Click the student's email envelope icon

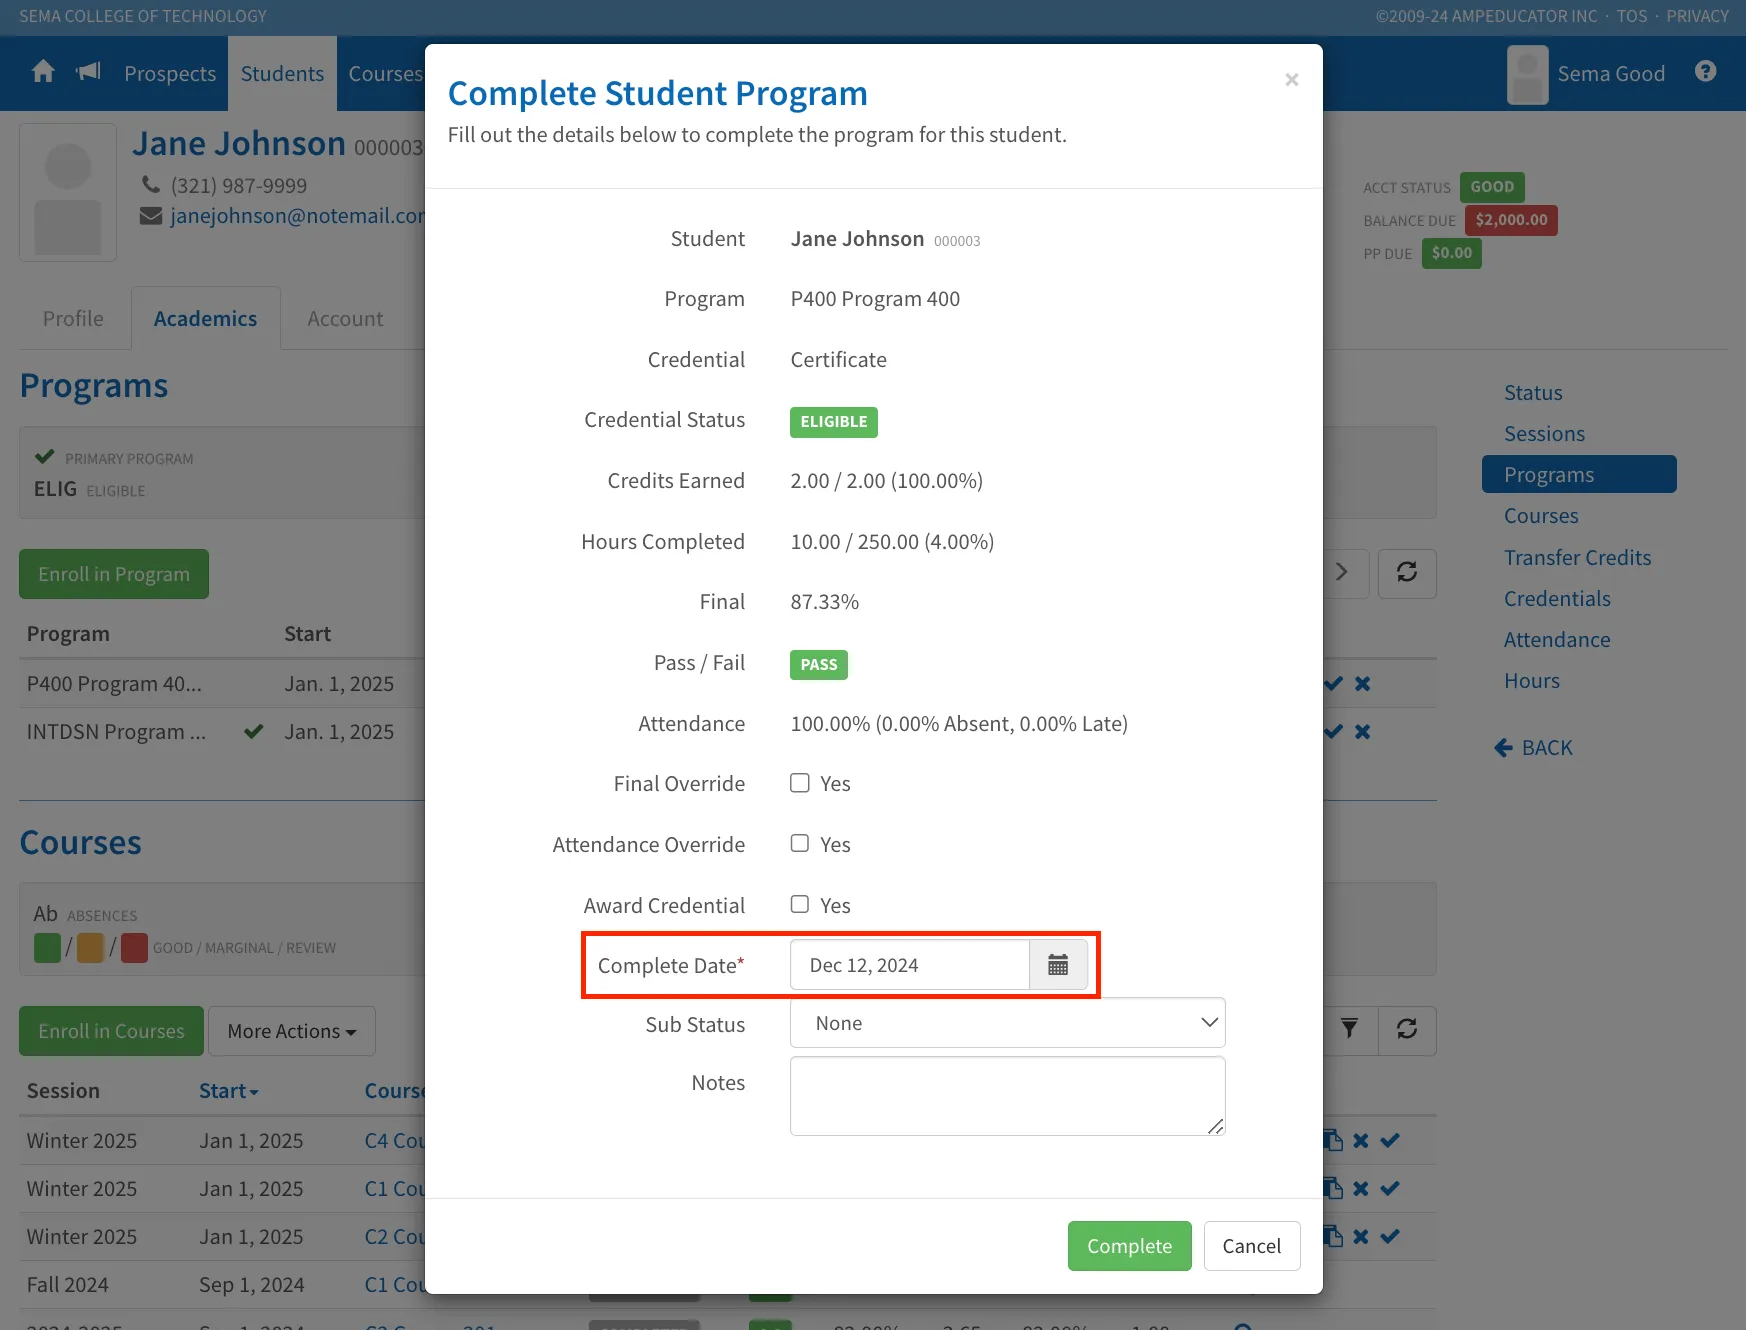point(151,216)
